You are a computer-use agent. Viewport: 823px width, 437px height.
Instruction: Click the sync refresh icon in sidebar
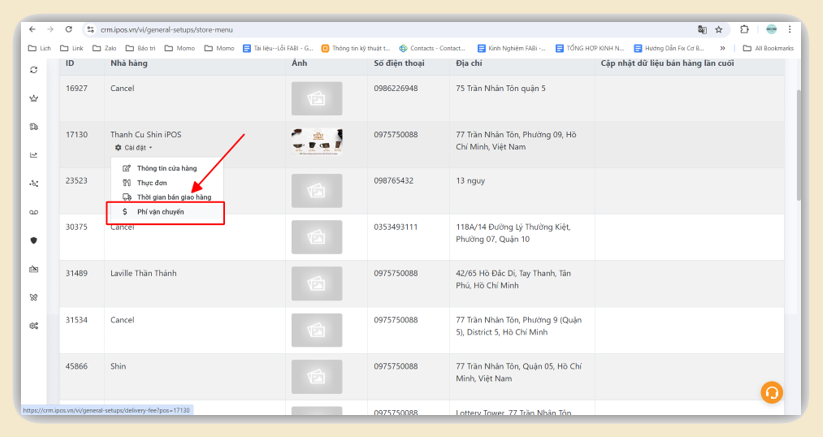pyautogui.click(x=34, y=69)
